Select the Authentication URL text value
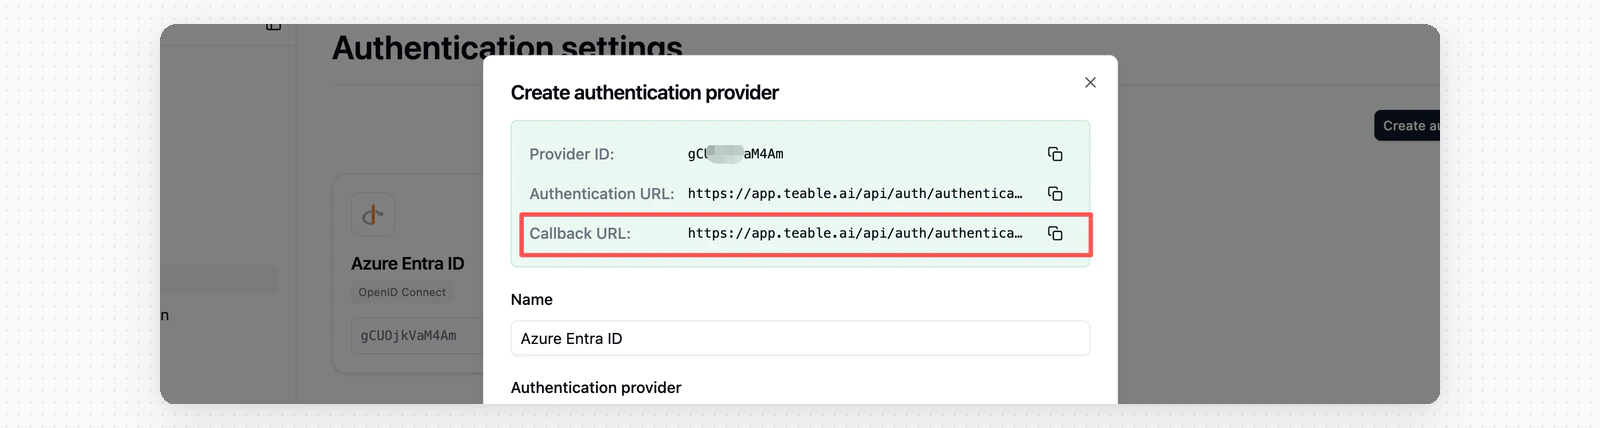 855,194
